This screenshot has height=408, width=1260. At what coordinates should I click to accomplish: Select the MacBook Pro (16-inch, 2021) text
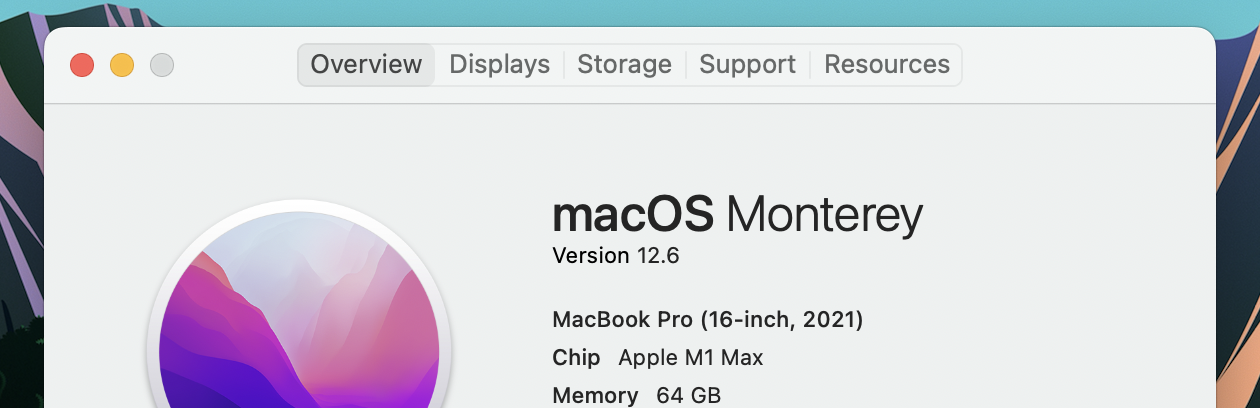pos(707,321)
